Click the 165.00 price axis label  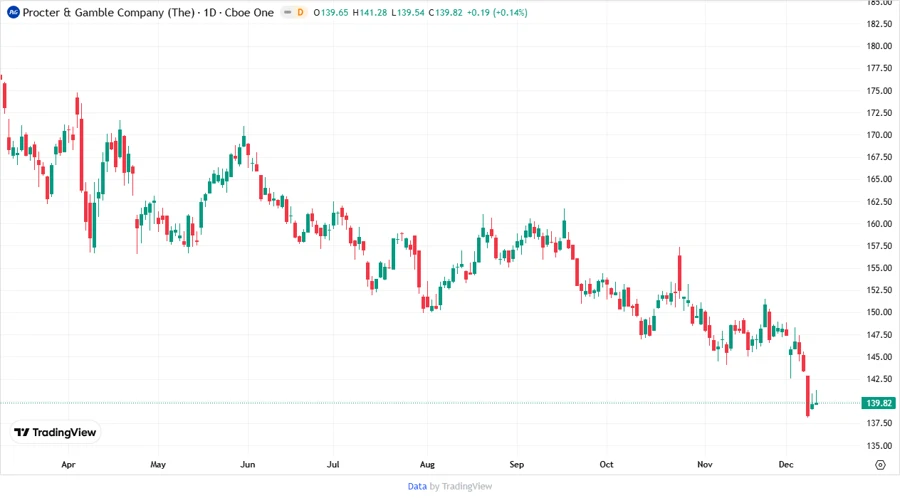pyautogui.click(x=879, y=179)
